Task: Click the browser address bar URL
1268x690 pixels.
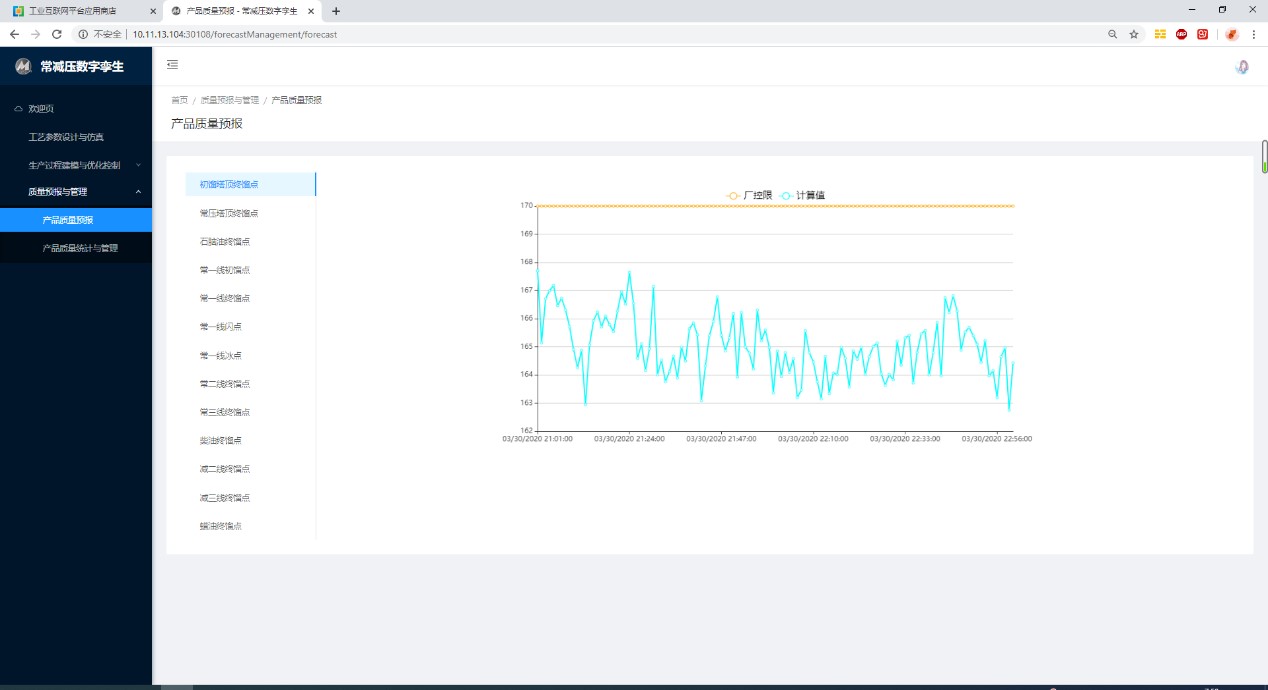Action: [x=235, y=34]
